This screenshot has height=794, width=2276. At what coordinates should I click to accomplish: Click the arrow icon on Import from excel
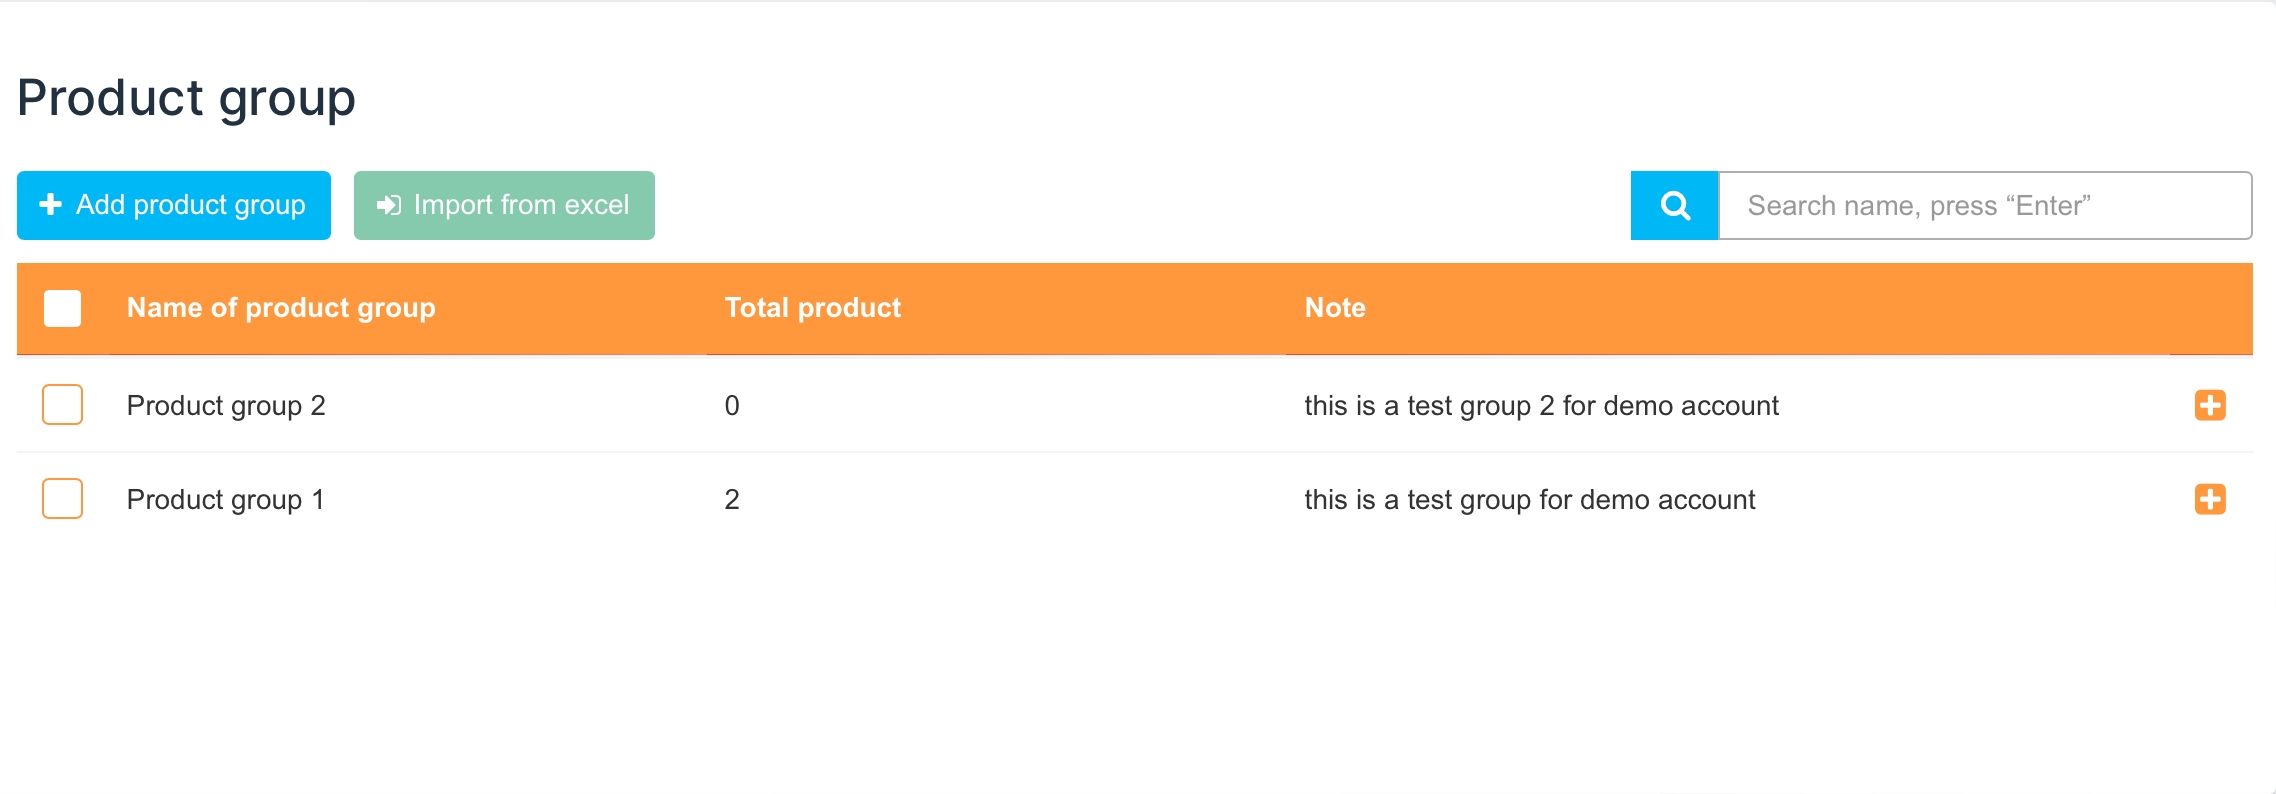pyautogui.click(x=388, y=206)
